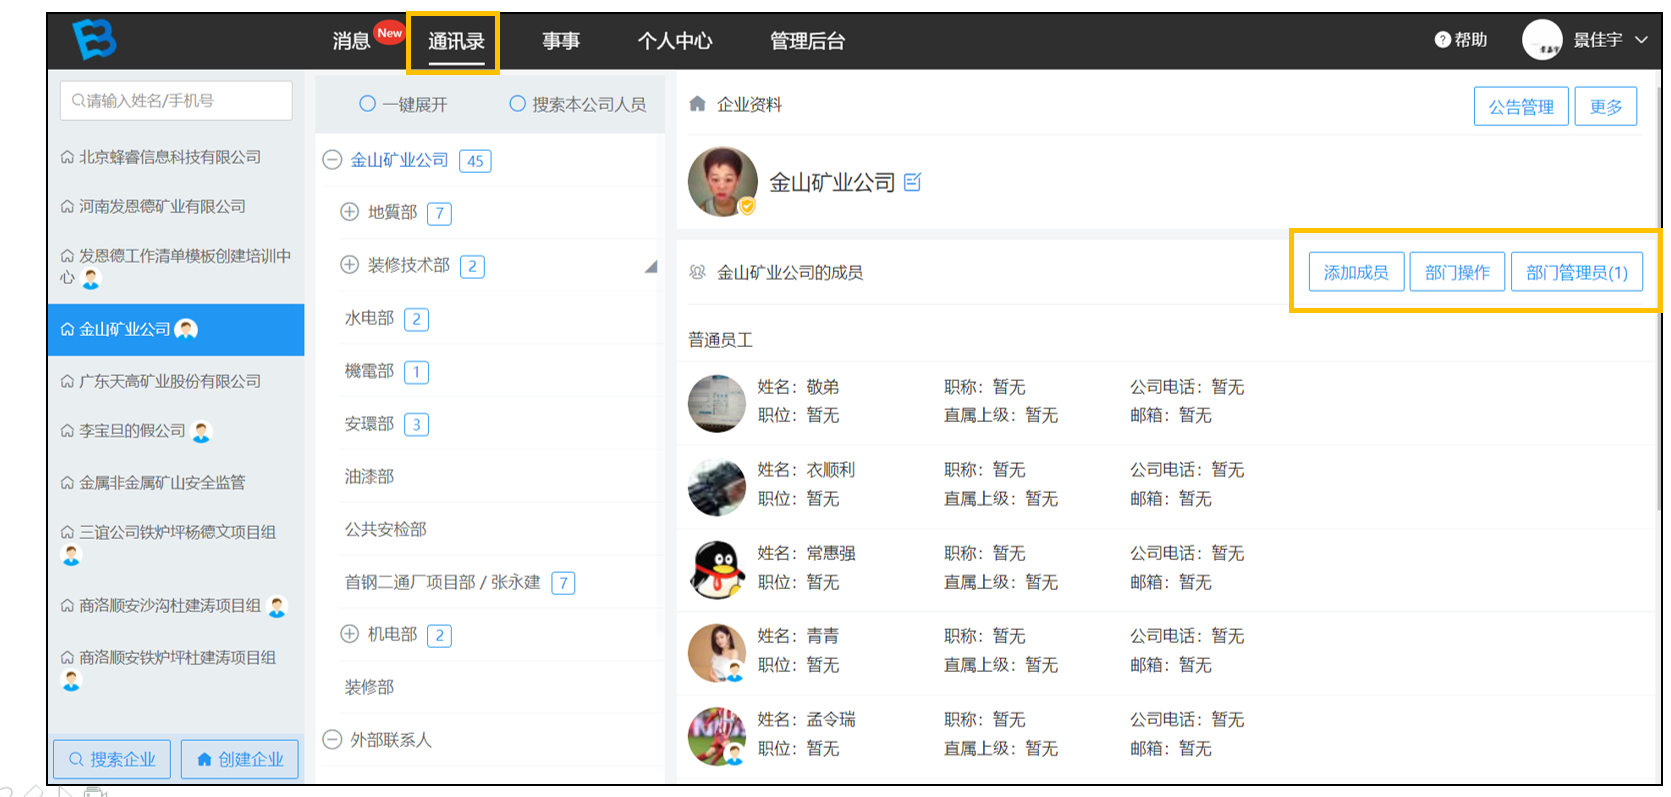Expand the 地質部 department node
The width and height of the screenshot is (1671, 797).
pos(349,212)
